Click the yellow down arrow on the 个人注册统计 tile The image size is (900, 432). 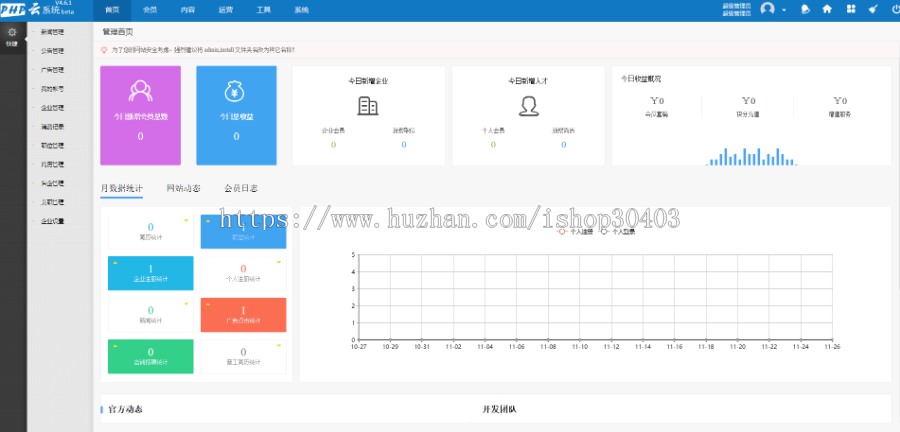coord(279,263)
